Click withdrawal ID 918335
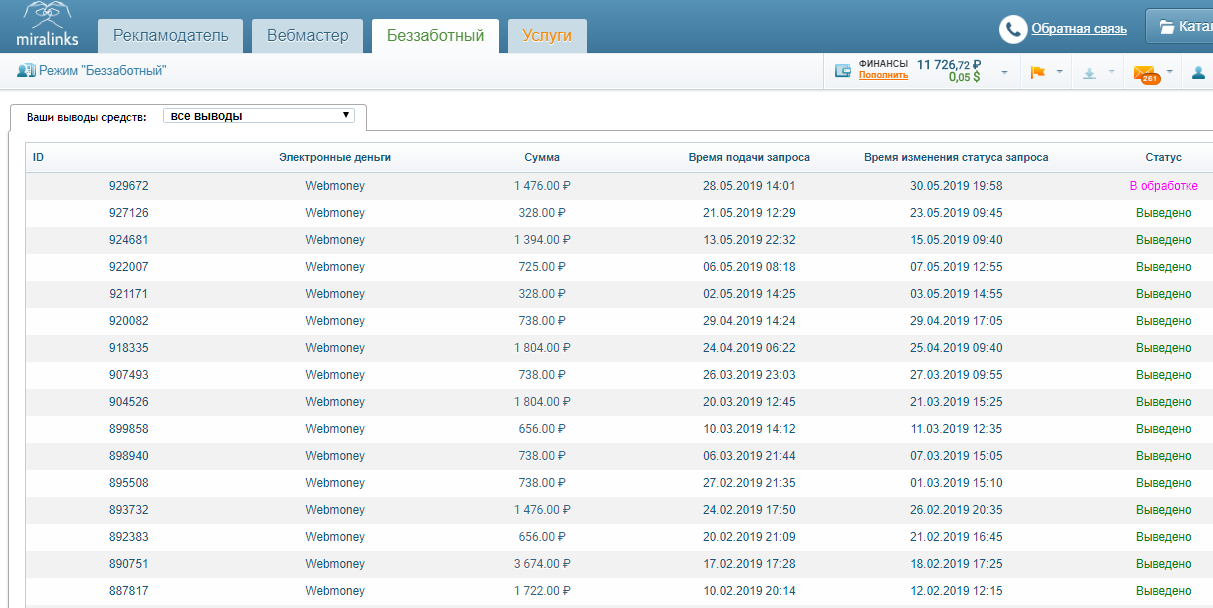 (129, 348)
